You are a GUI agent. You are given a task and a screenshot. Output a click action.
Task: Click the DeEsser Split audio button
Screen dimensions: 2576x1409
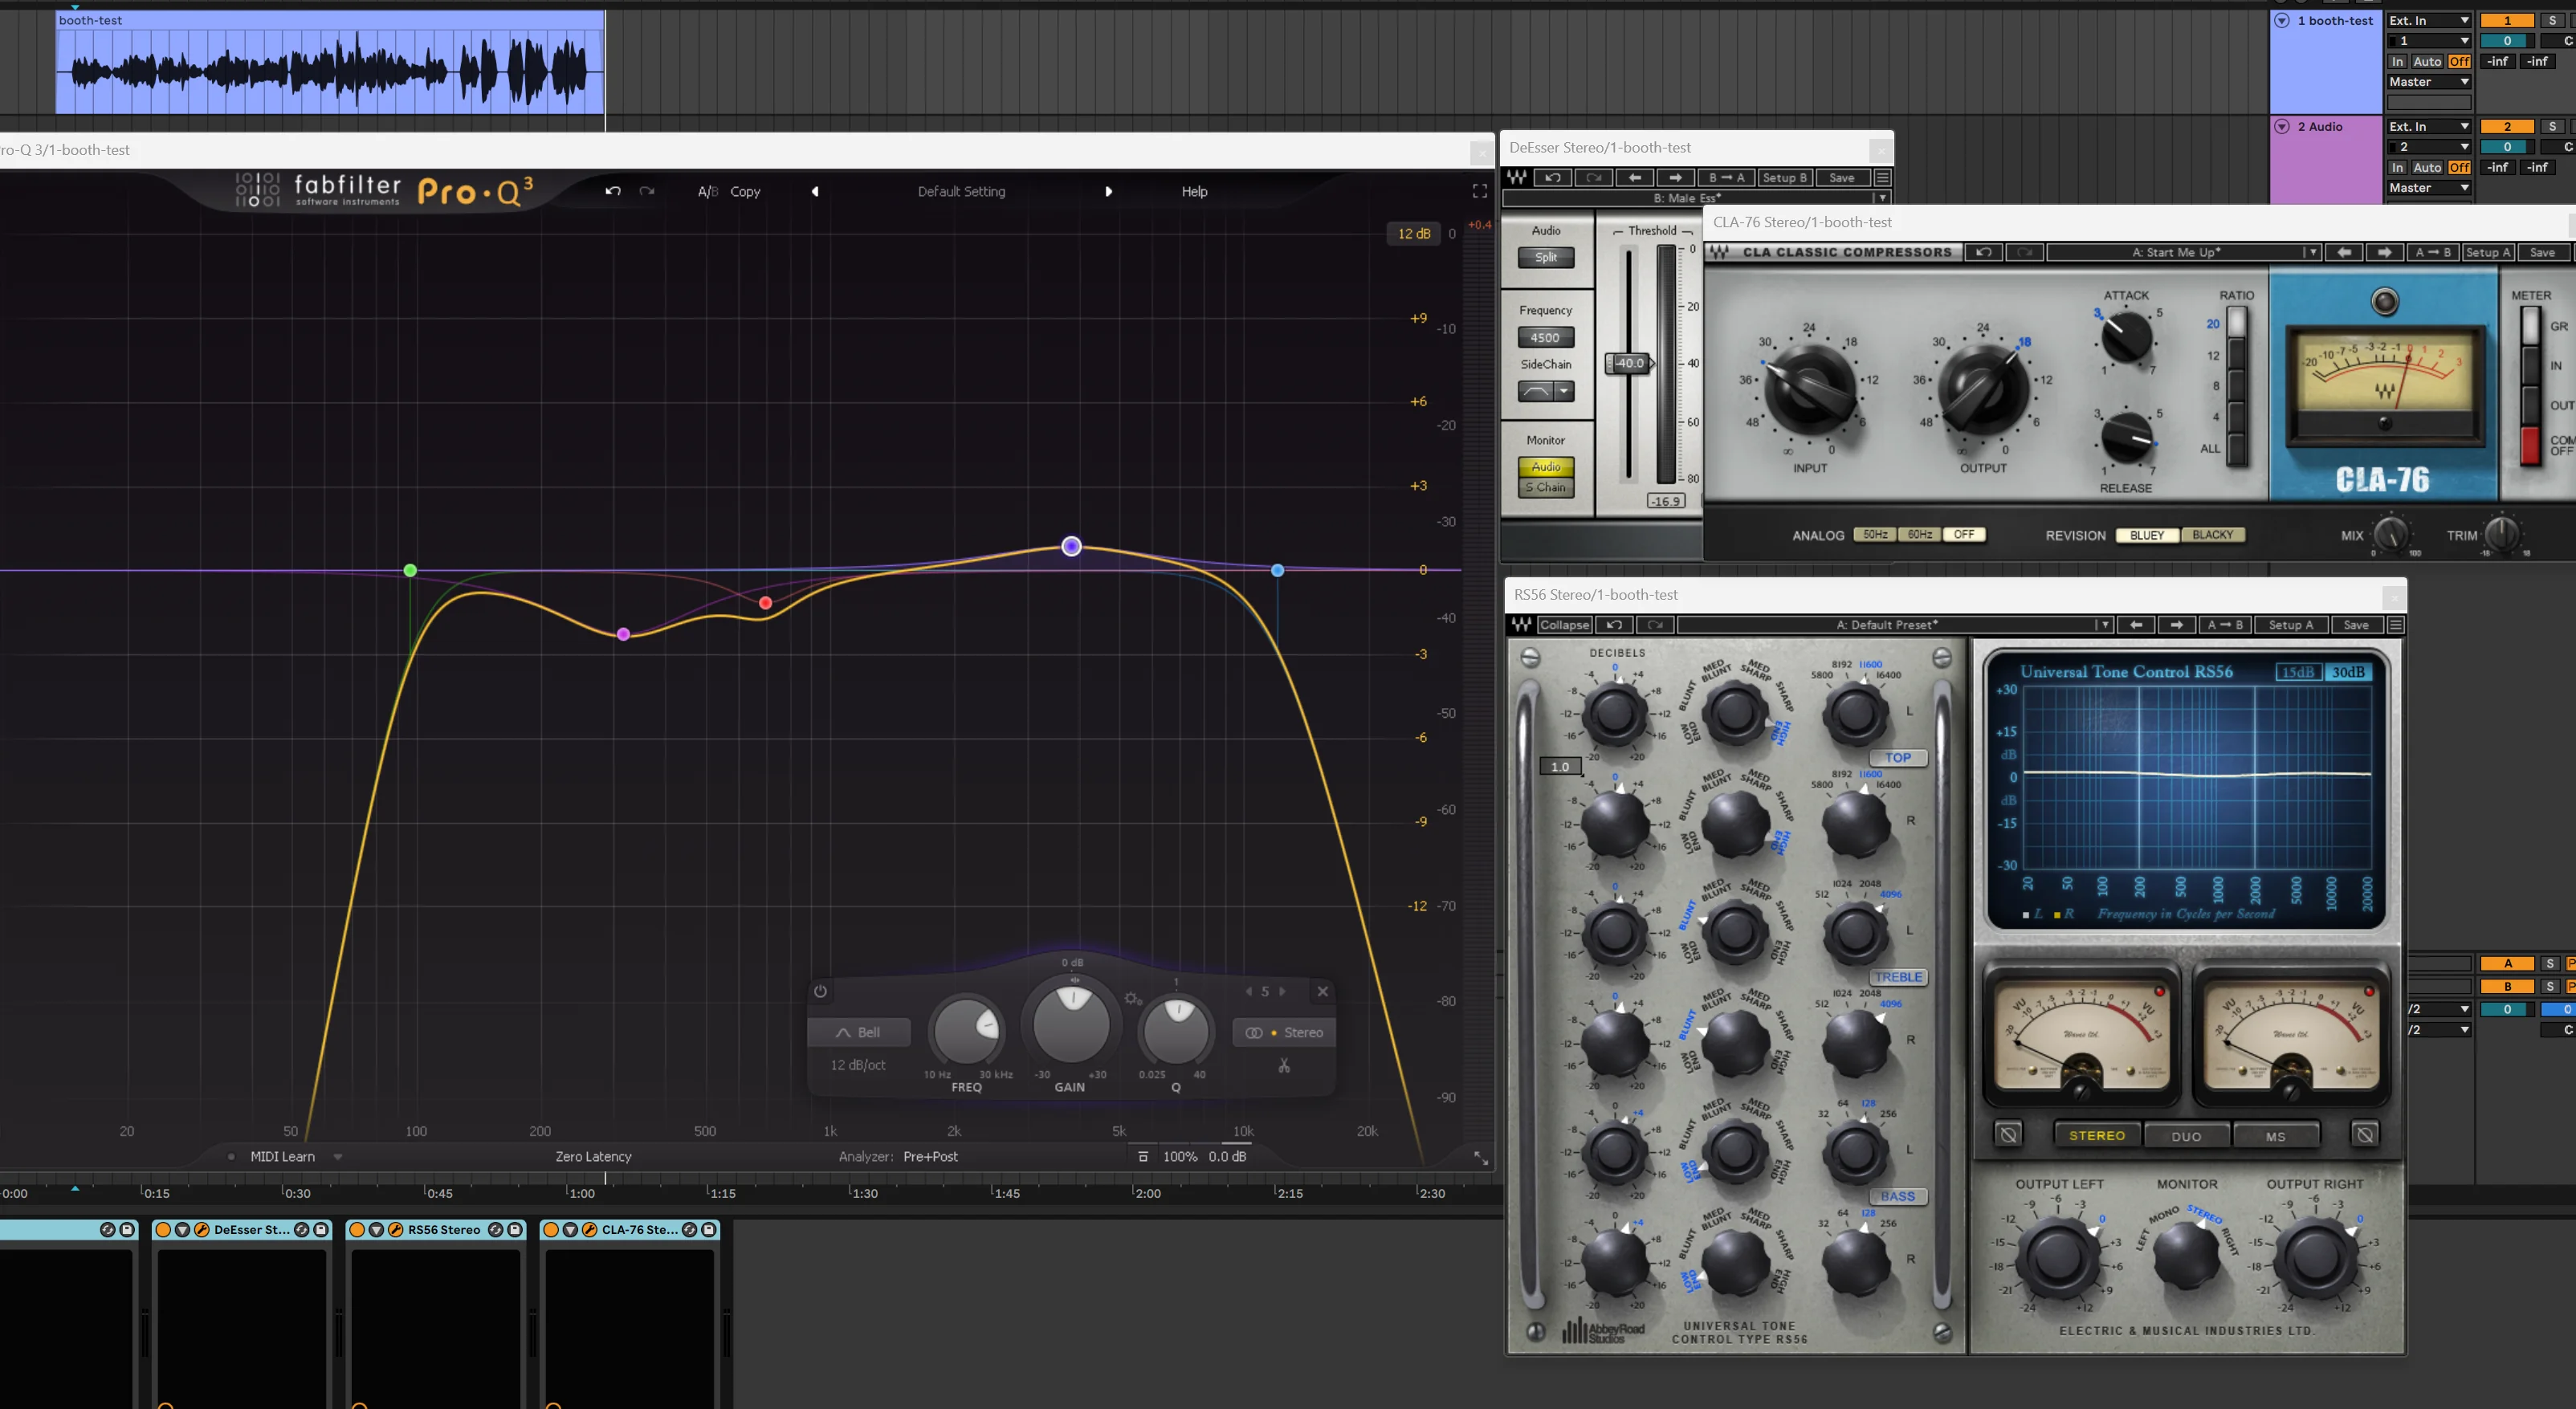(x=1546, y=257)
